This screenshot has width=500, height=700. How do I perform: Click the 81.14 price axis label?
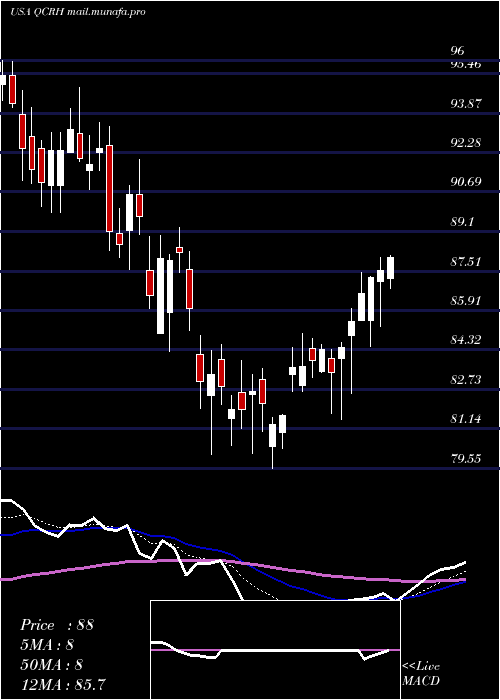click(x=466, y=419)
